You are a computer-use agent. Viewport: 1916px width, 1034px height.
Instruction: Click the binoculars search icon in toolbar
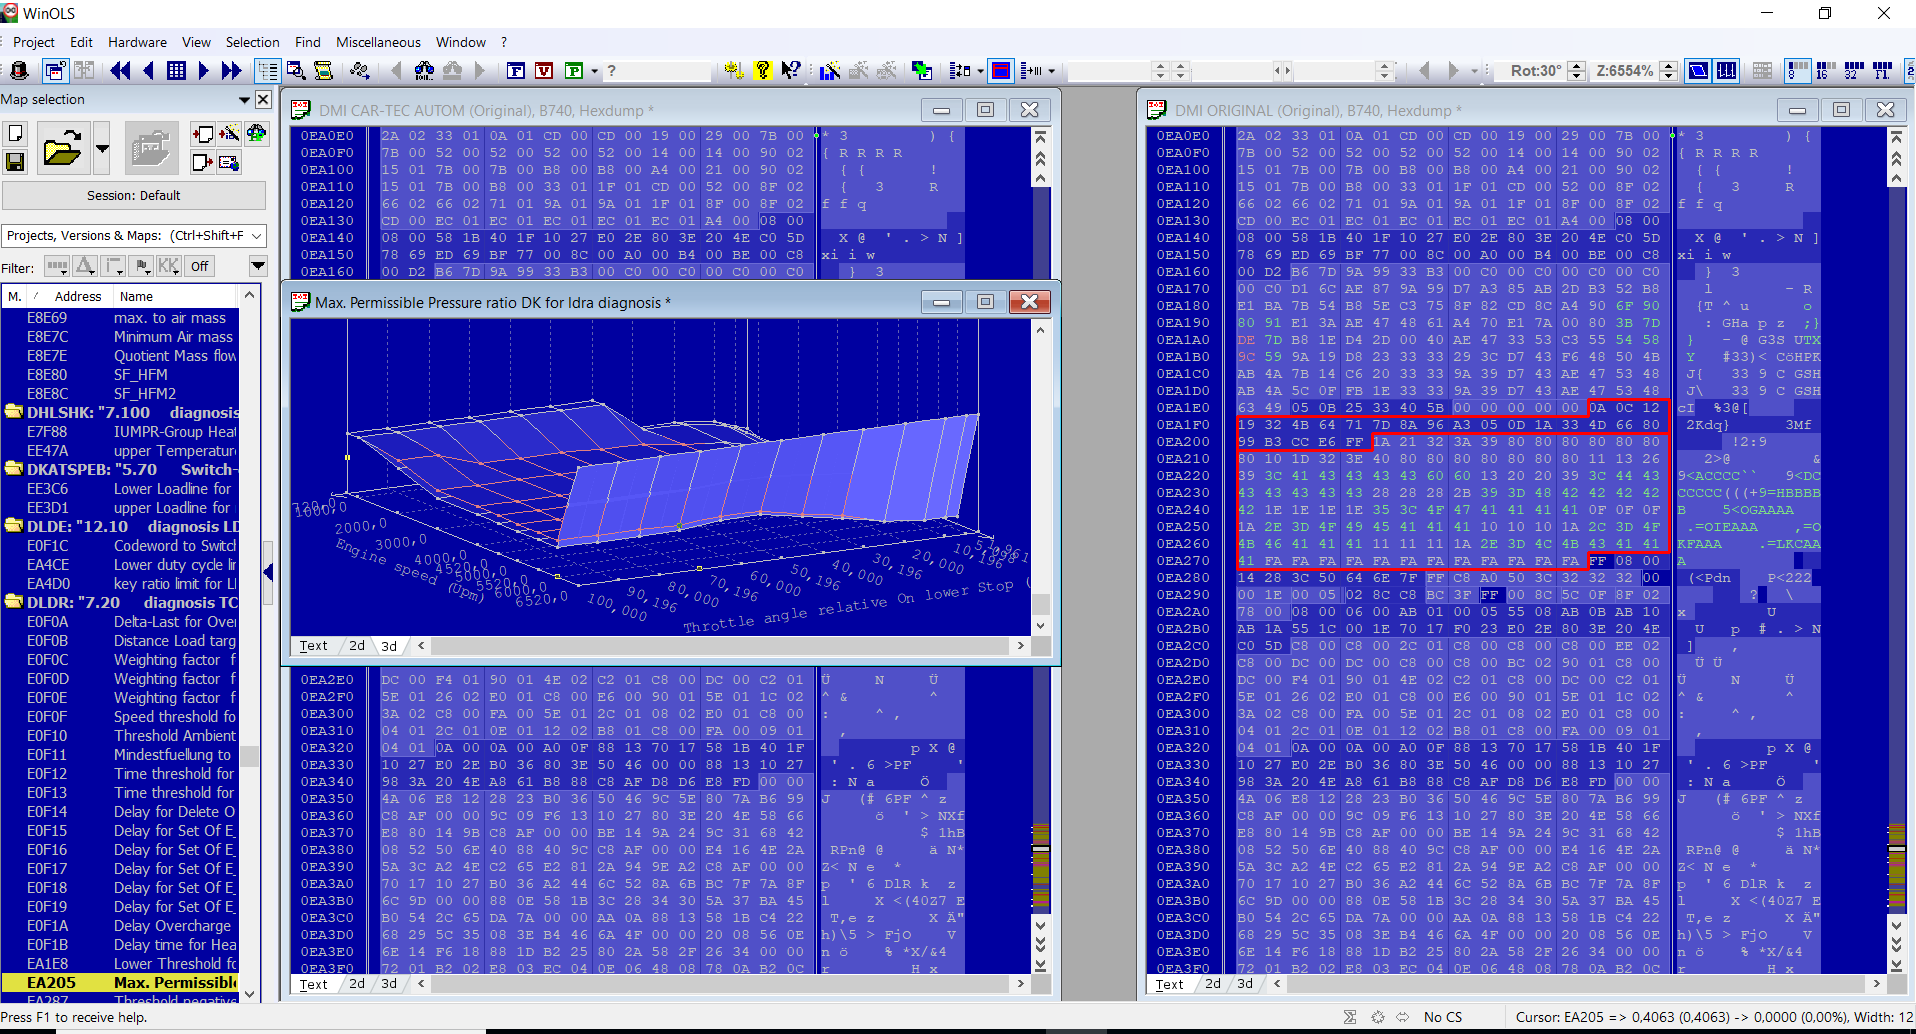(x=424, y=70)
